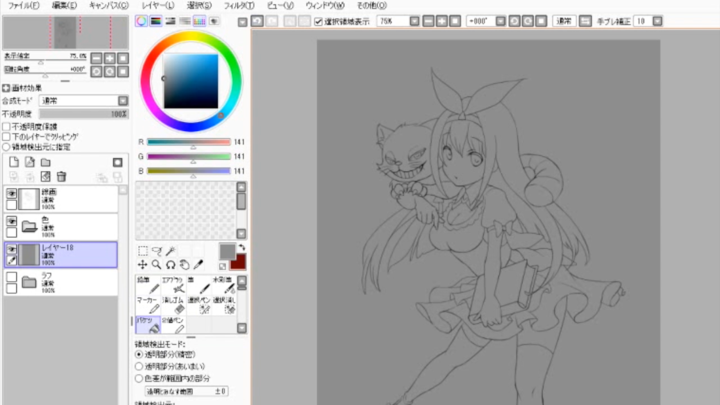Clear the layer contents
Screen dimensions: 720x405
pyautogui.click(x=45, y=176)
